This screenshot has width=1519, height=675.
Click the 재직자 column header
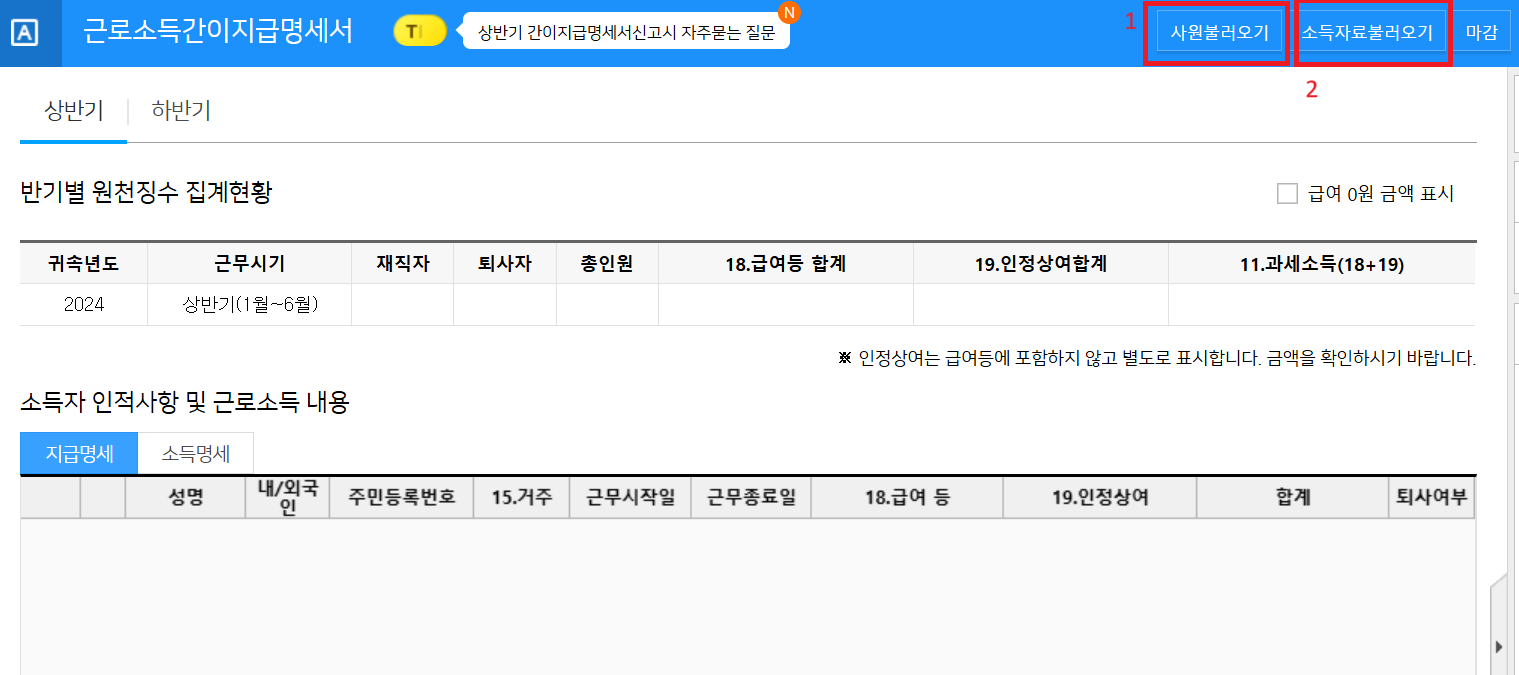click(x=403, y=264)
